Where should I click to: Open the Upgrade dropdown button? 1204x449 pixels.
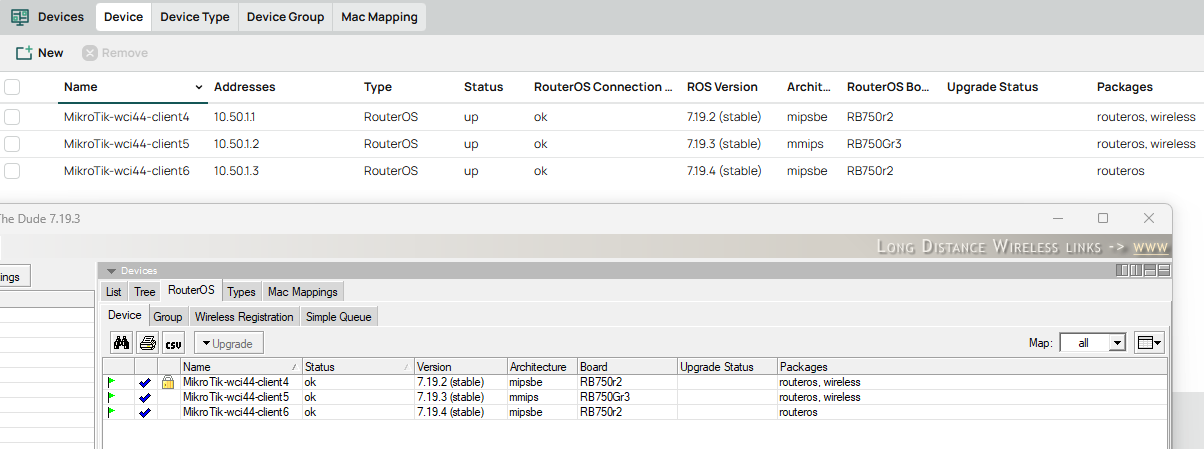229,343
